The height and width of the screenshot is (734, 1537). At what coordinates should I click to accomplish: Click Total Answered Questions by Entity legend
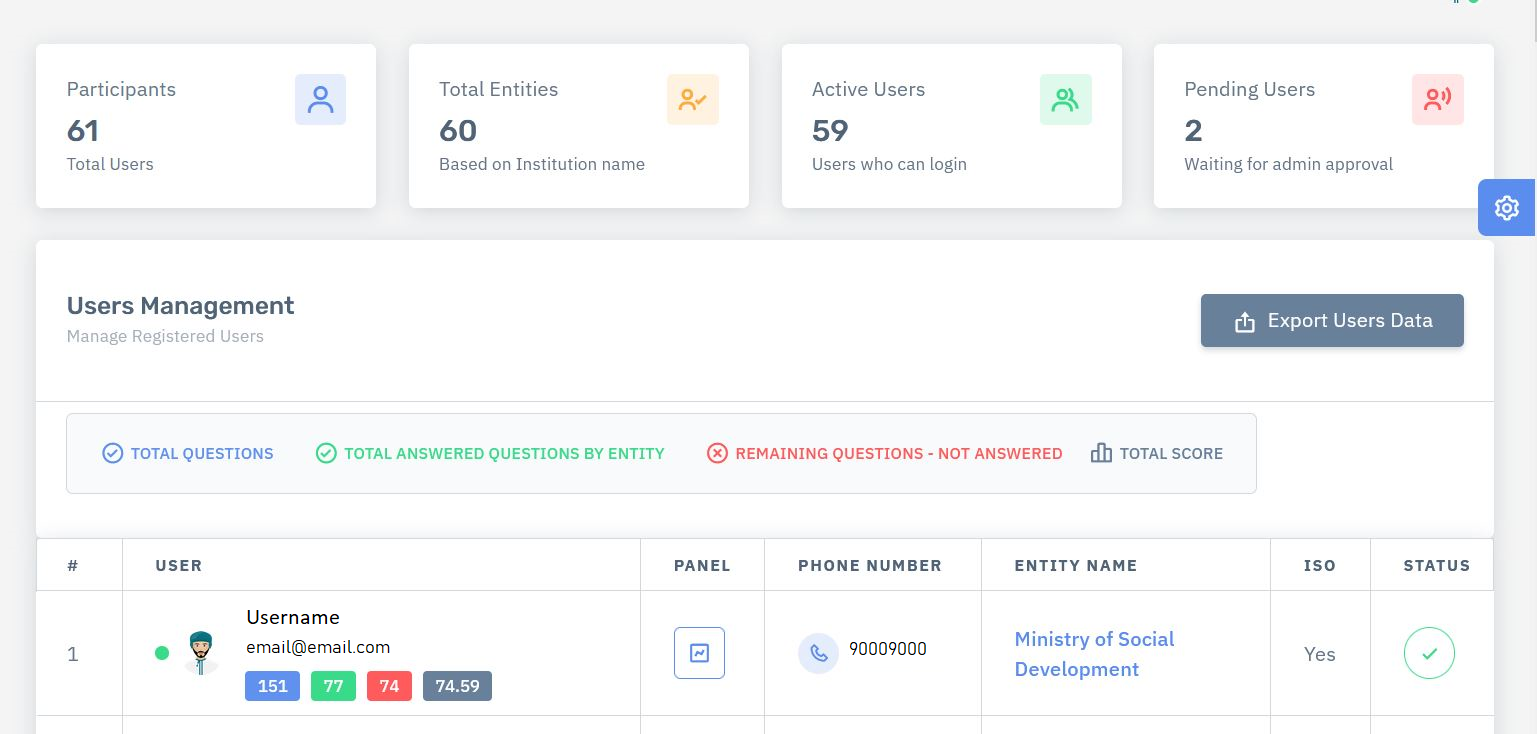490,454
